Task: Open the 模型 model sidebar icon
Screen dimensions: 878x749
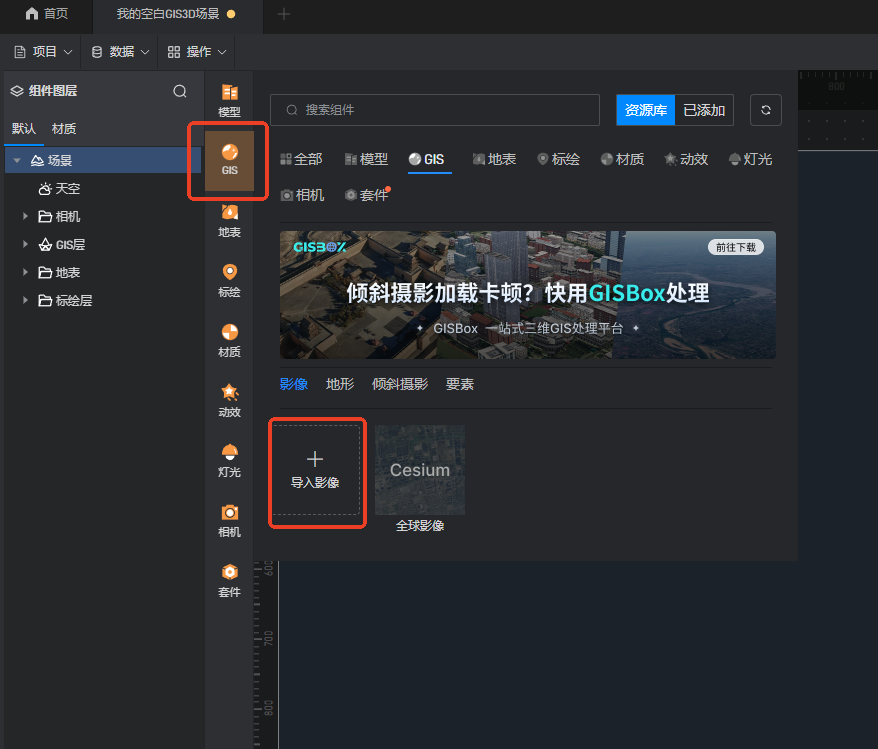Action: click(x=229, y=100)
